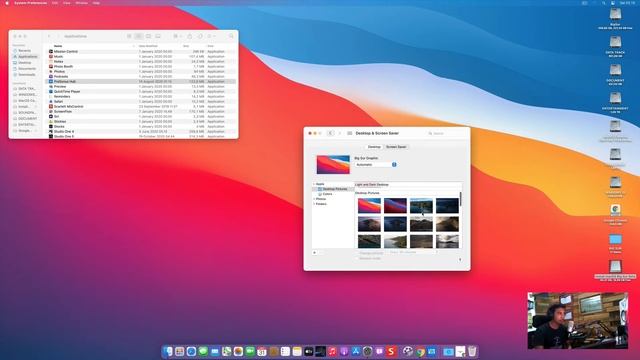Screen dimensions: 640x360
Task: Toggle the Change picture checkbox
Action: [357, 253]
